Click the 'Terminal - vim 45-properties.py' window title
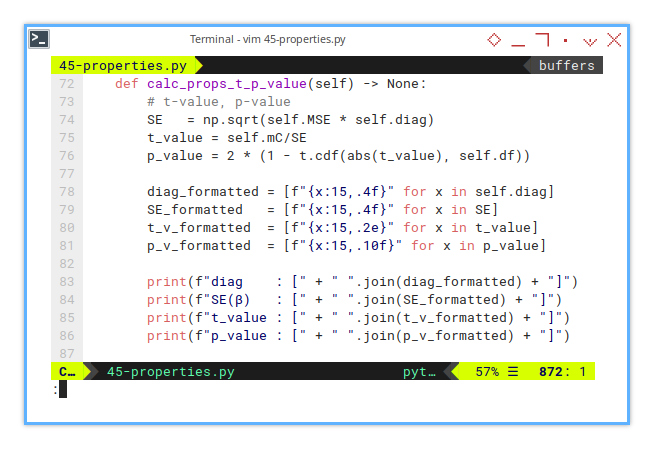The height and width of the screenshot is (449, 654). (x=267, y=39)
